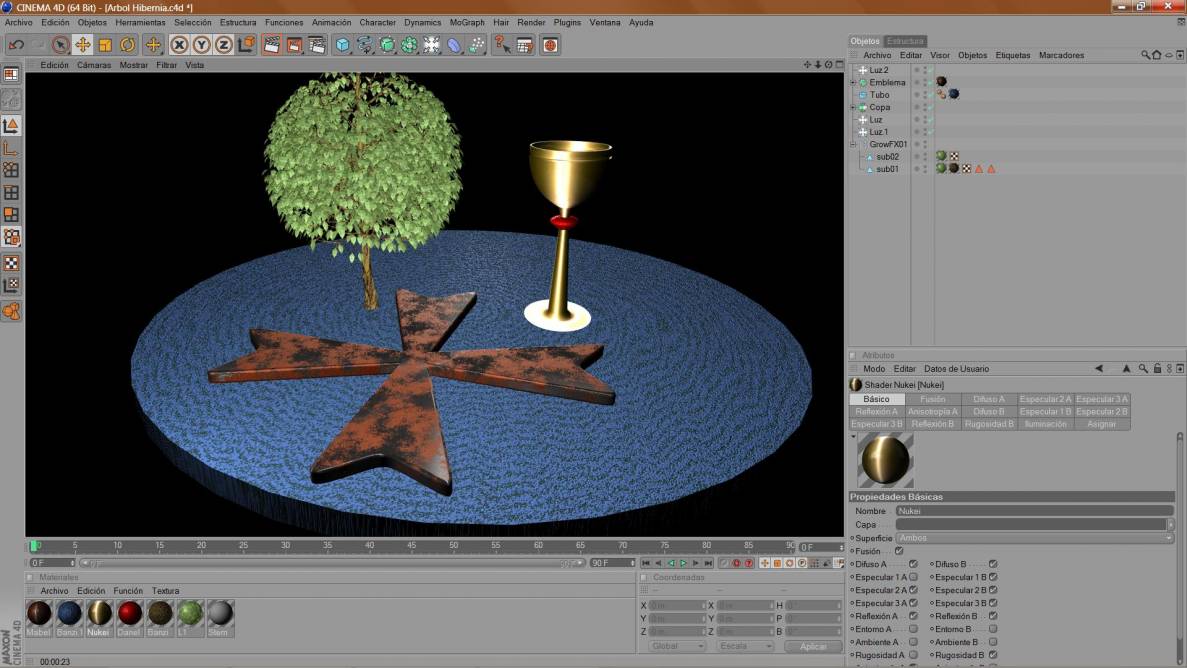Click the green play forward button
The image size is (1187, 668).
[x=684, y=563]
